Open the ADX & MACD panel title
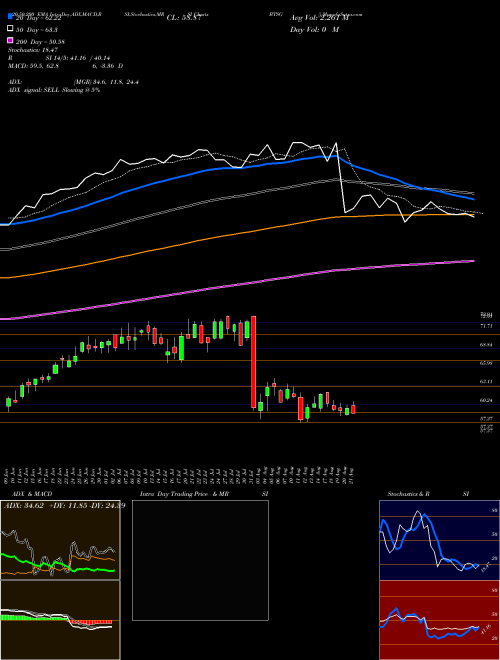 point(28,494)
